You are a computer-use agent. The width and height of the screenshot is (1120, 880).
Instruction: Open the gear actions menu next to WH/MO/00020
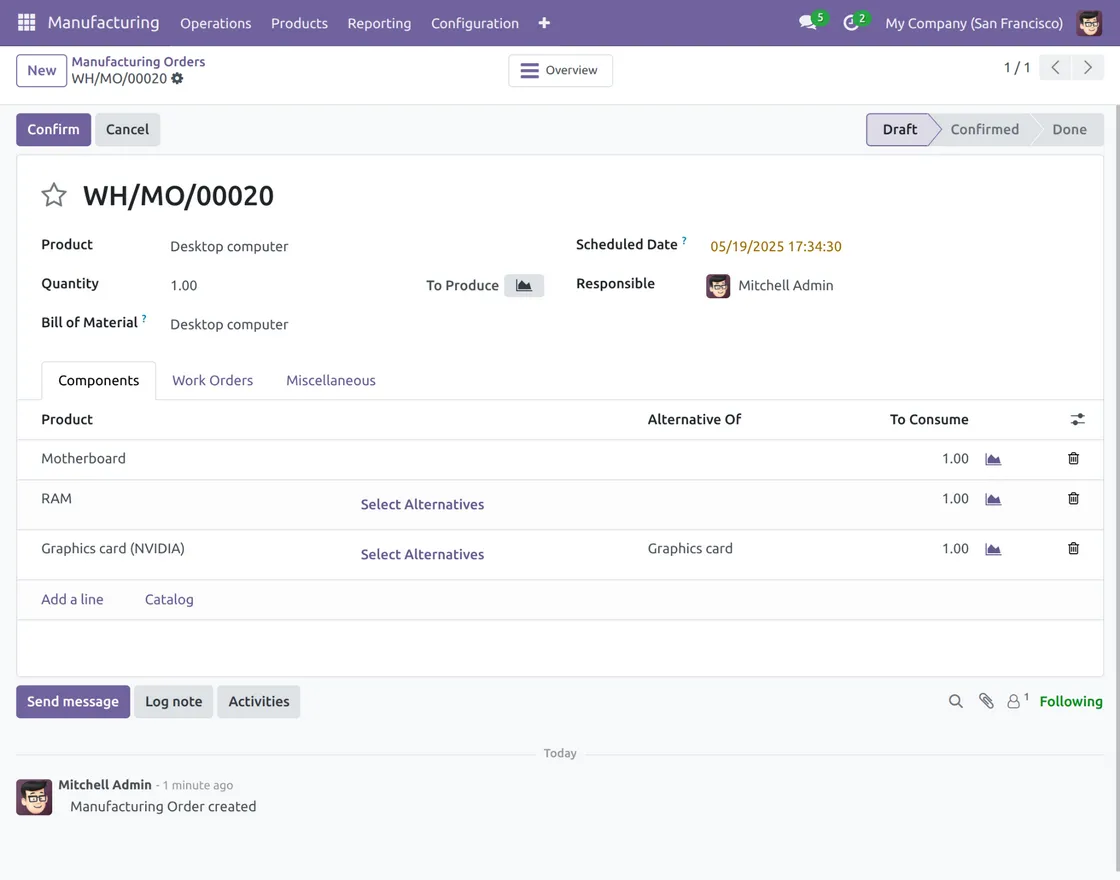click(x=177, y=79)
